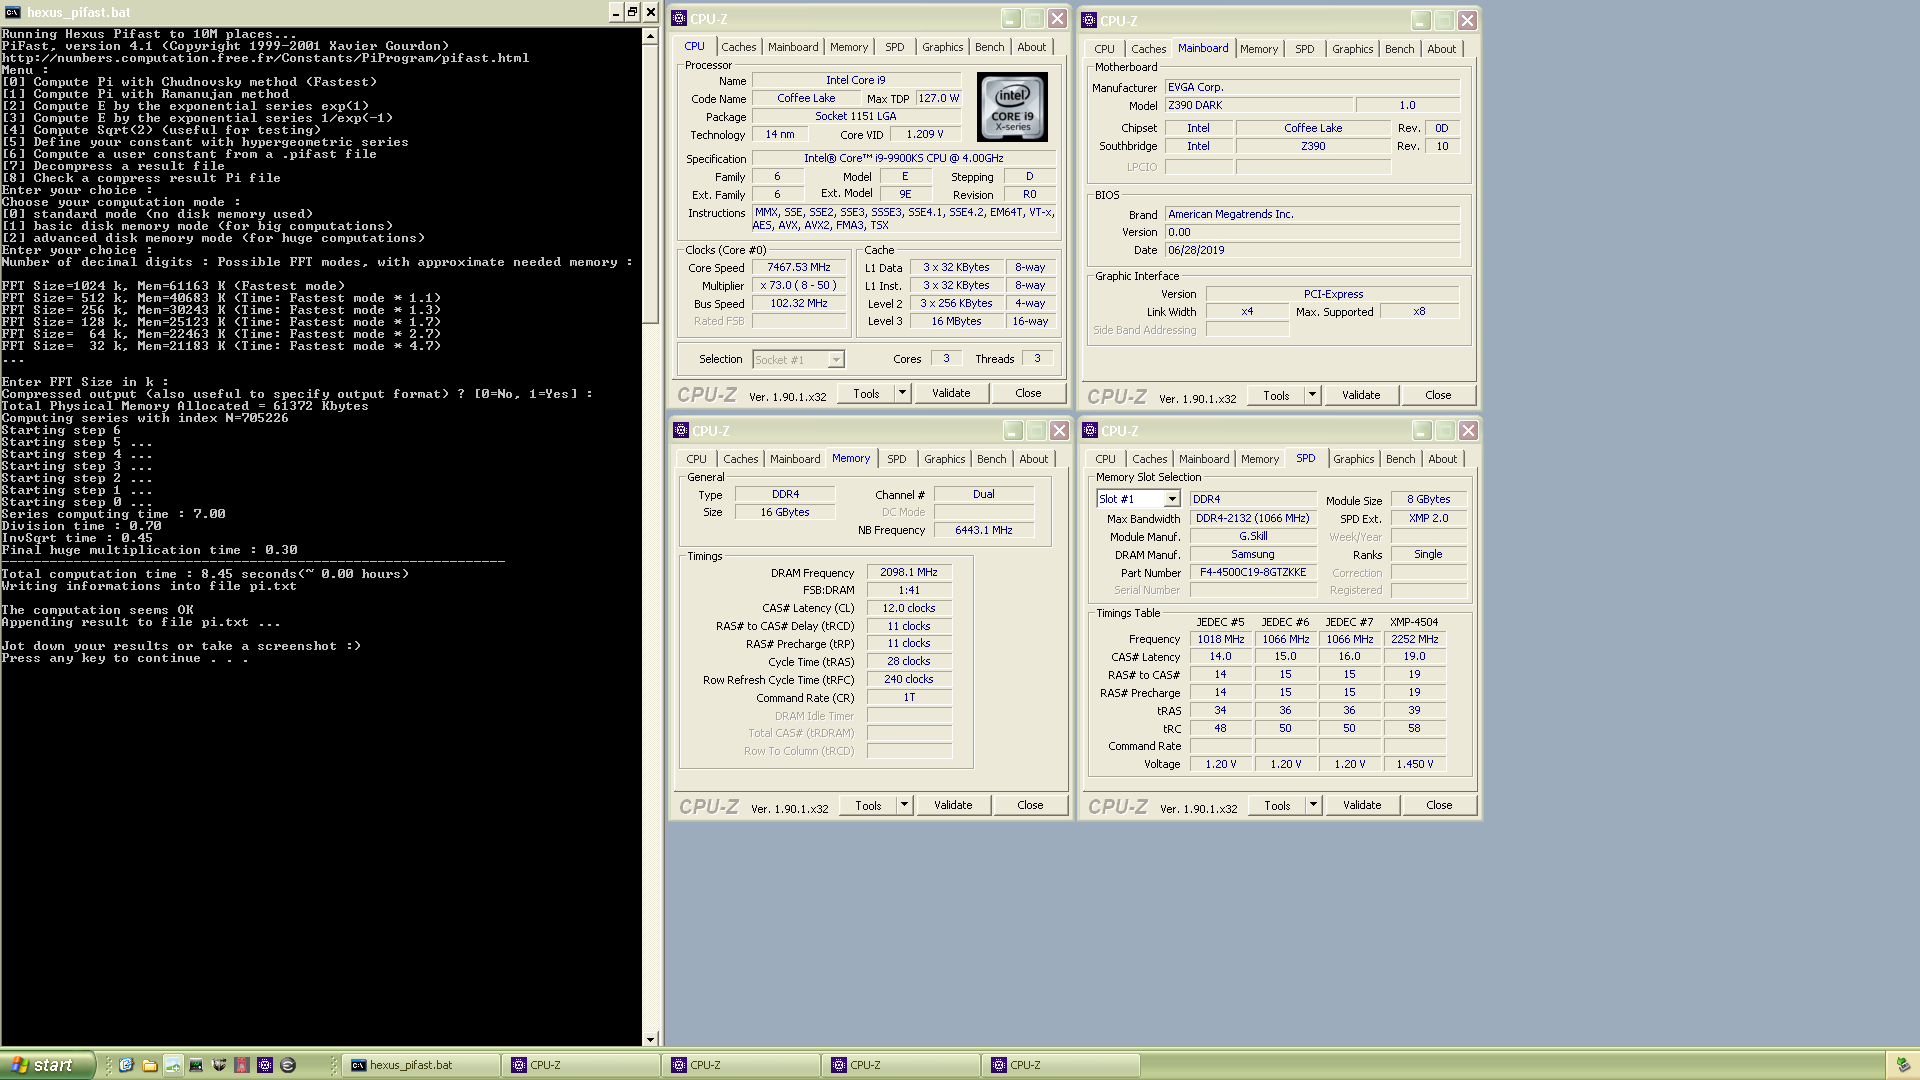Click the Core Speed value 7467.53 MHz
1920x1080 pixels.
tap(798, 268)
